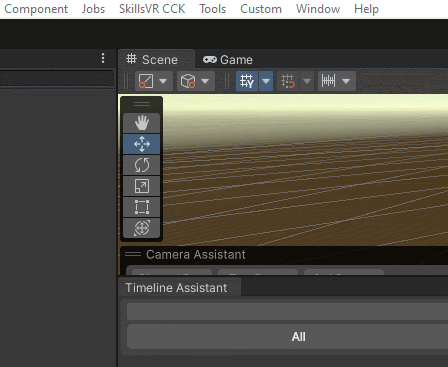Click the snap increment ruler icon
Screen dimensions: 448x367
point(328,81)
